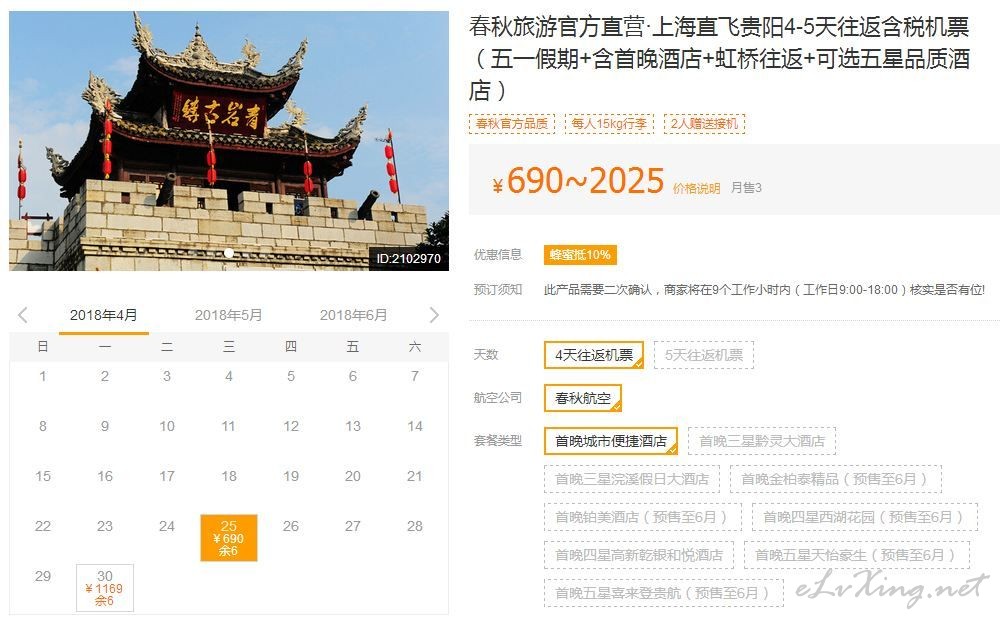Click the image carousel white dot indicator
1000x621 pixels.
tap(229, 253)
